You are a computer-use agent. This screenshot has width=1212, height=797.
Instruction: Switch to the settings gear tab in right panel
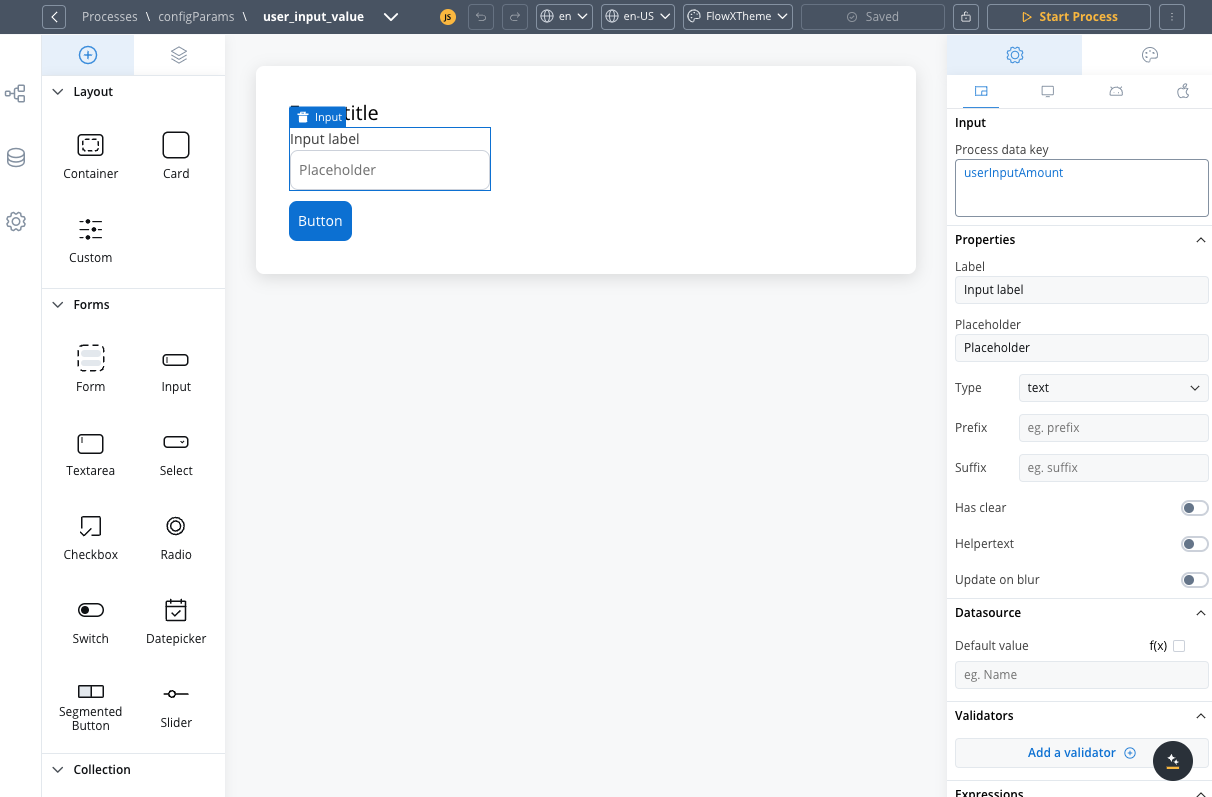point(1014,55)
